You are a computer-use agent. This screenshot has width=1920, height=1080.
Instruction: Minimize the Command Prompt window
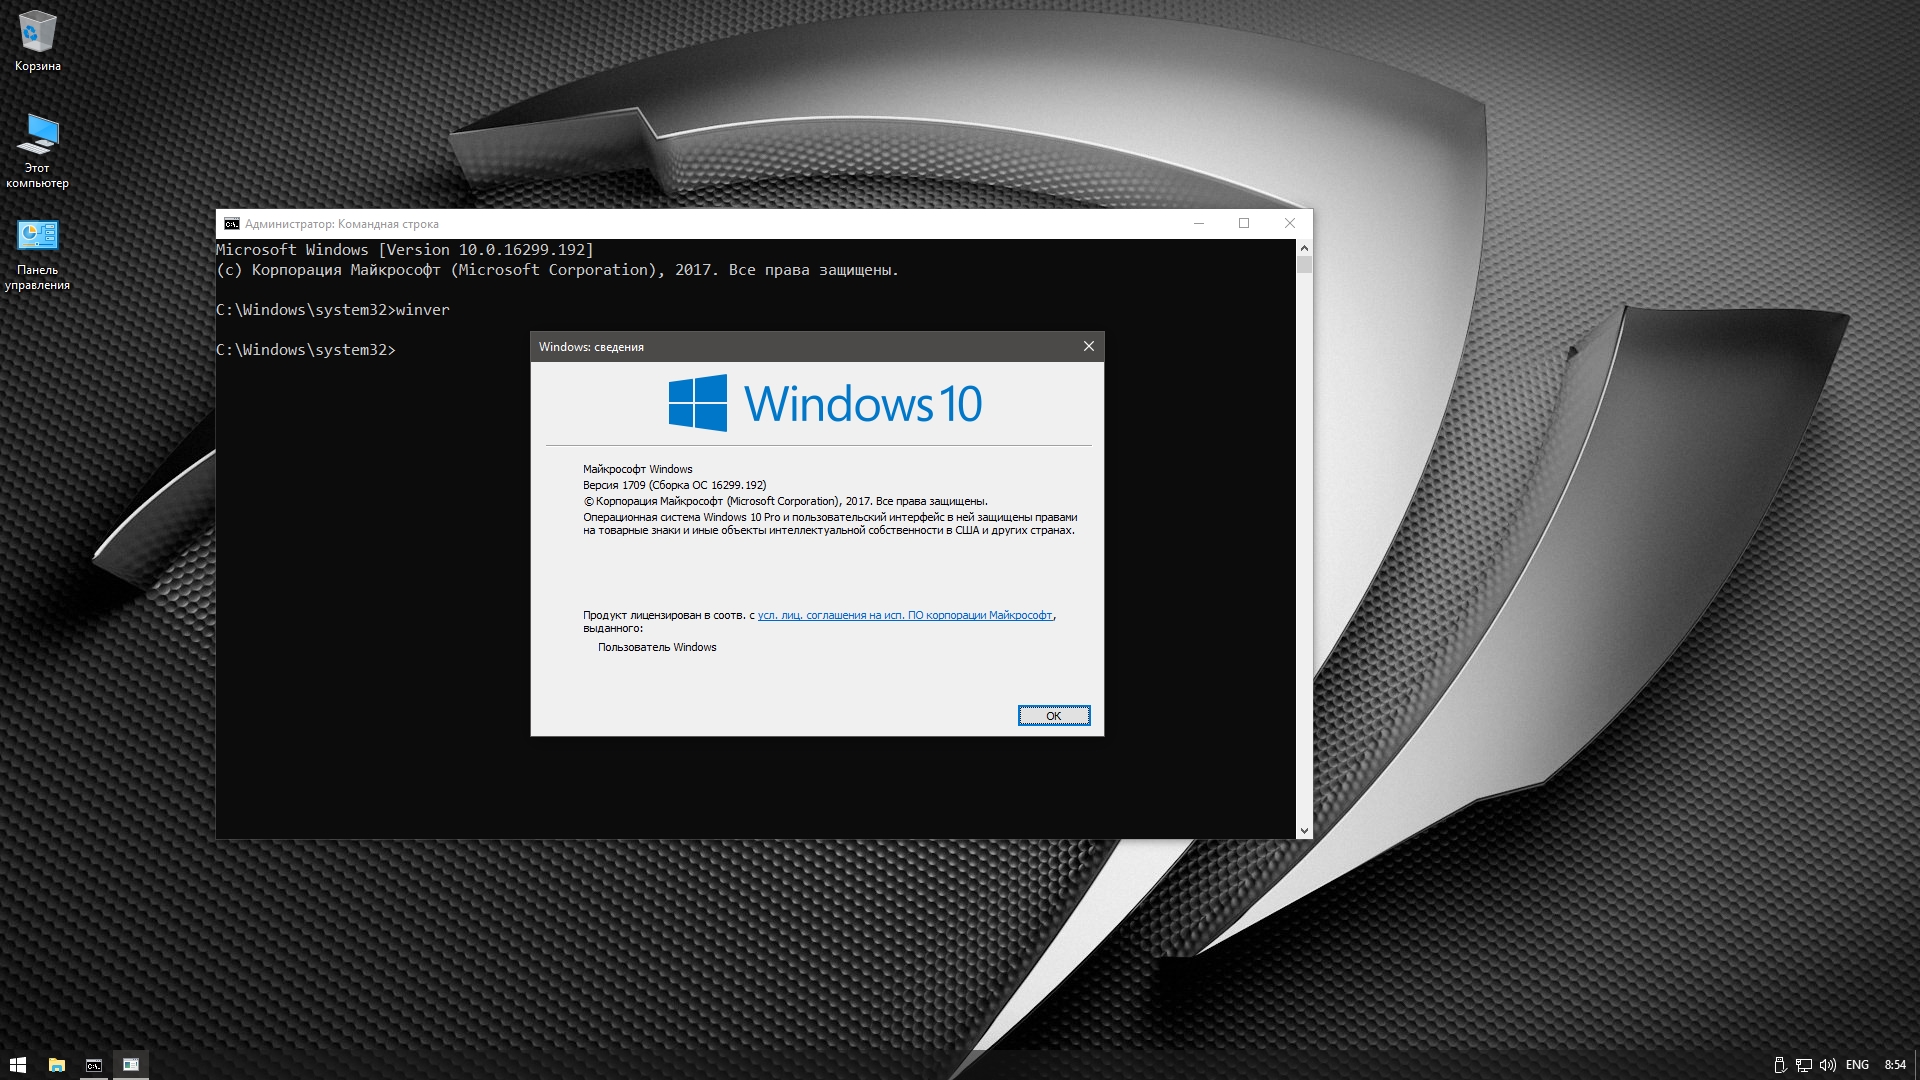[1198, 224]
